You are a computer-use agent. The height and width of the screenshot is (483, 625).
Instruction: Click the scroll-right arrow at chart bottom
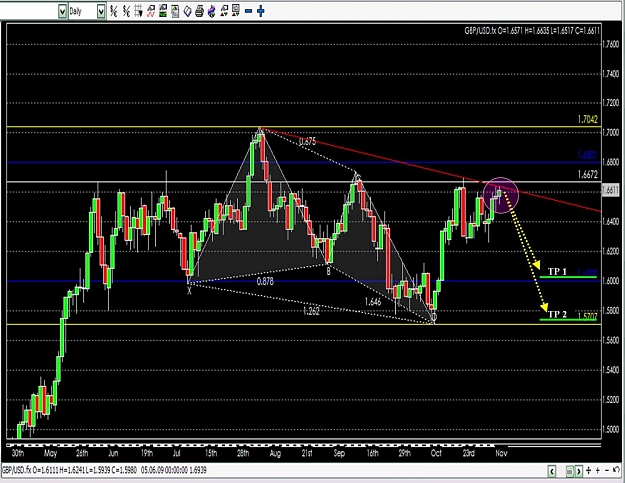tap(579, 471)
